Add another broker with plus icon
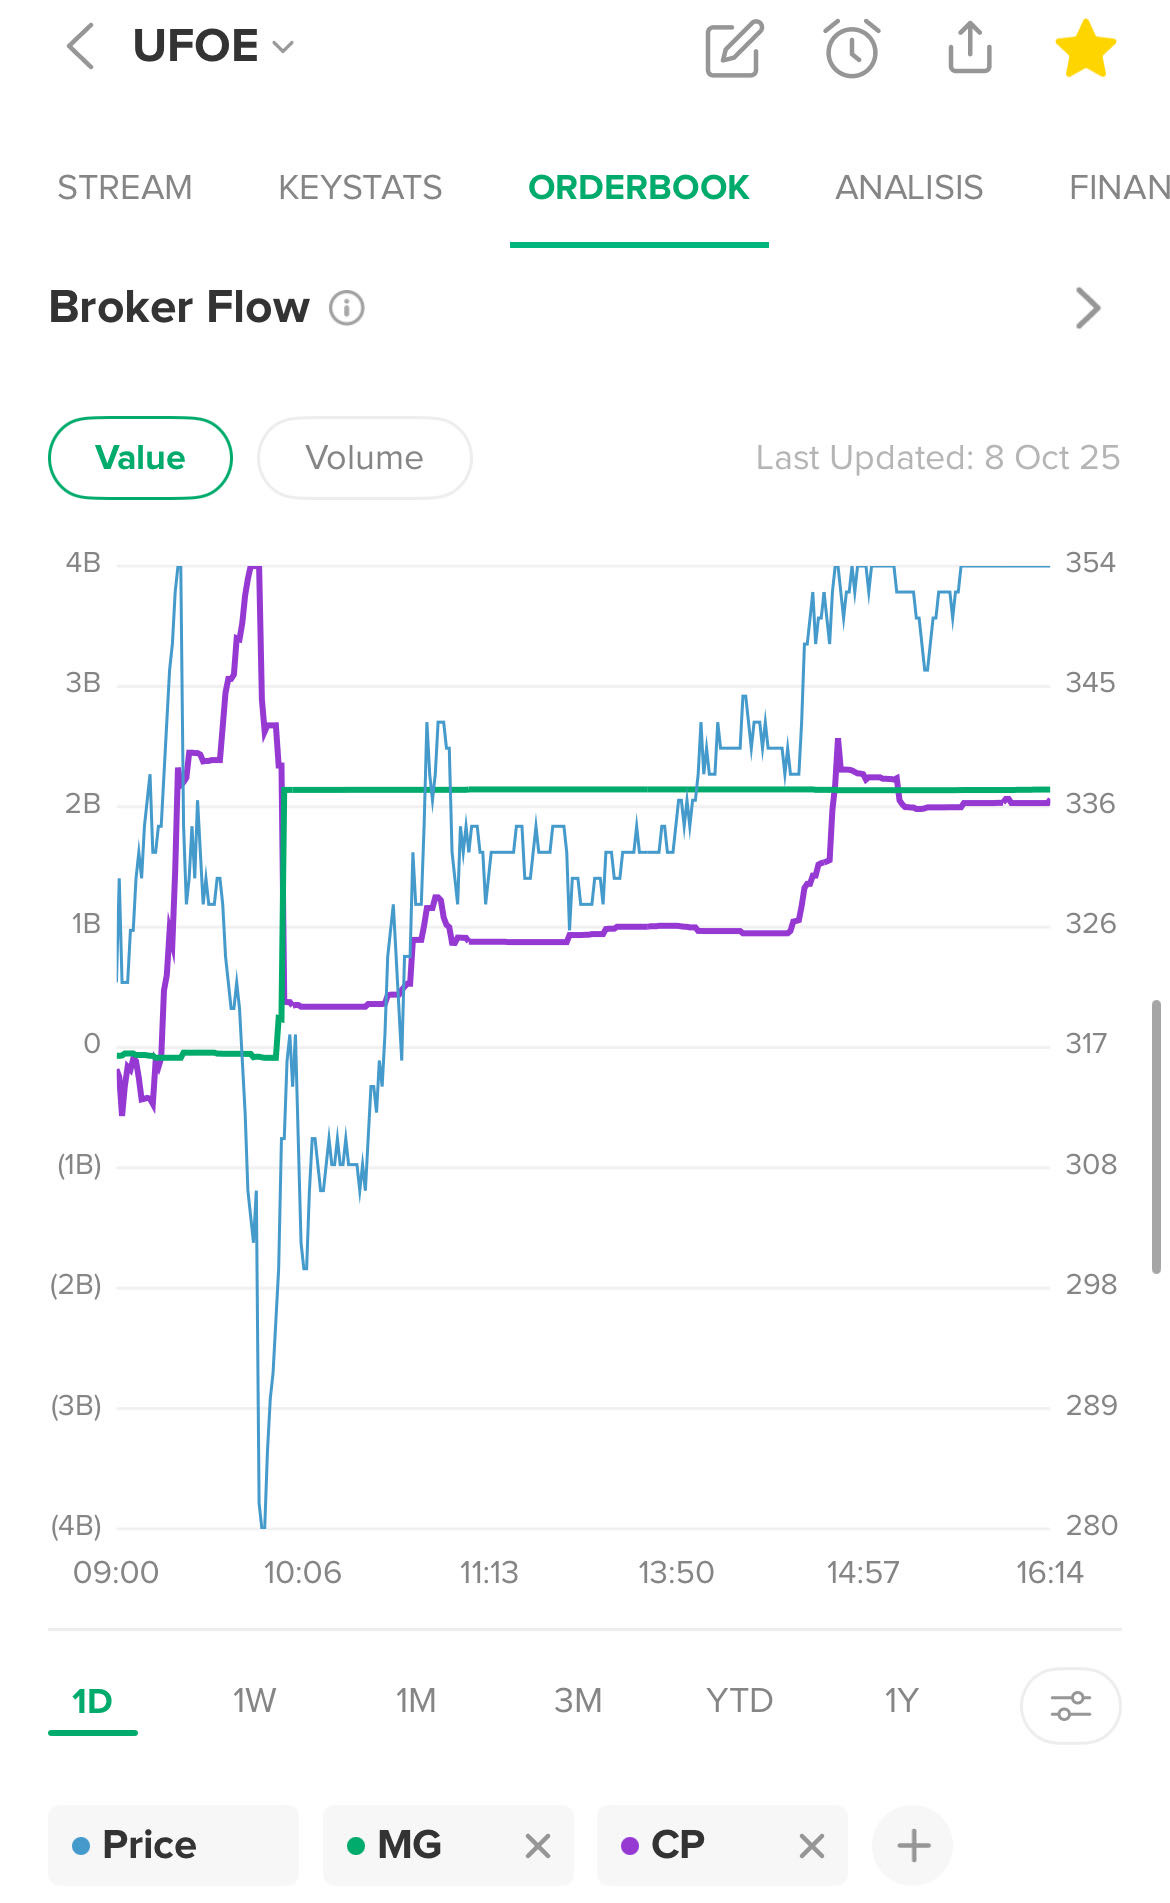Screen dimensions: 1170x1903 (x=912, y=1845)
